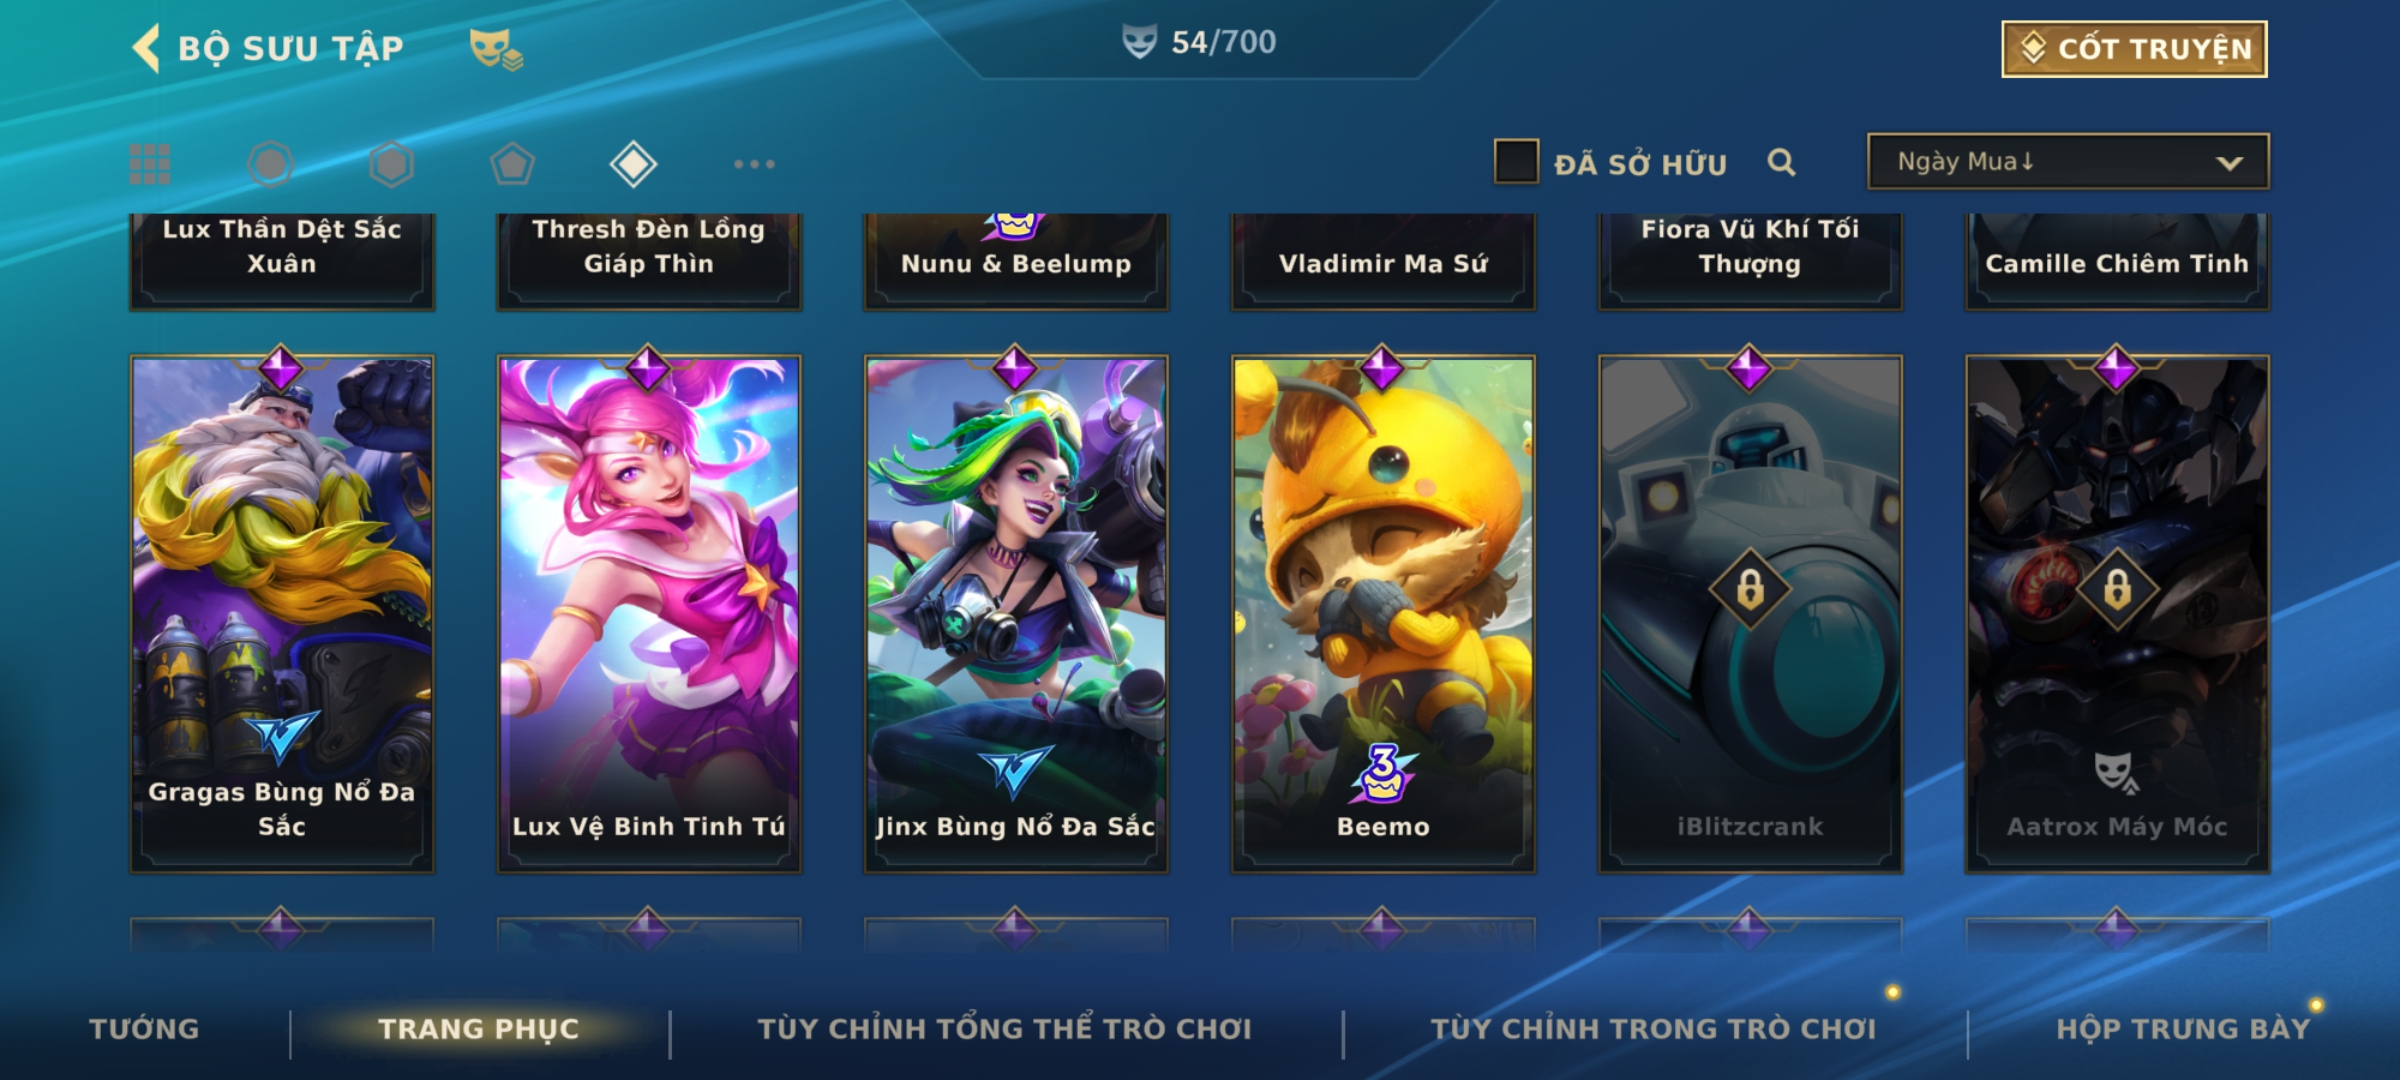Screen dimensions: 2400x1080
Task: Open the Tùy Chỉnh Trong Trò Chơi tab
Action: pyautogui.click(x=1653, y=1029)
